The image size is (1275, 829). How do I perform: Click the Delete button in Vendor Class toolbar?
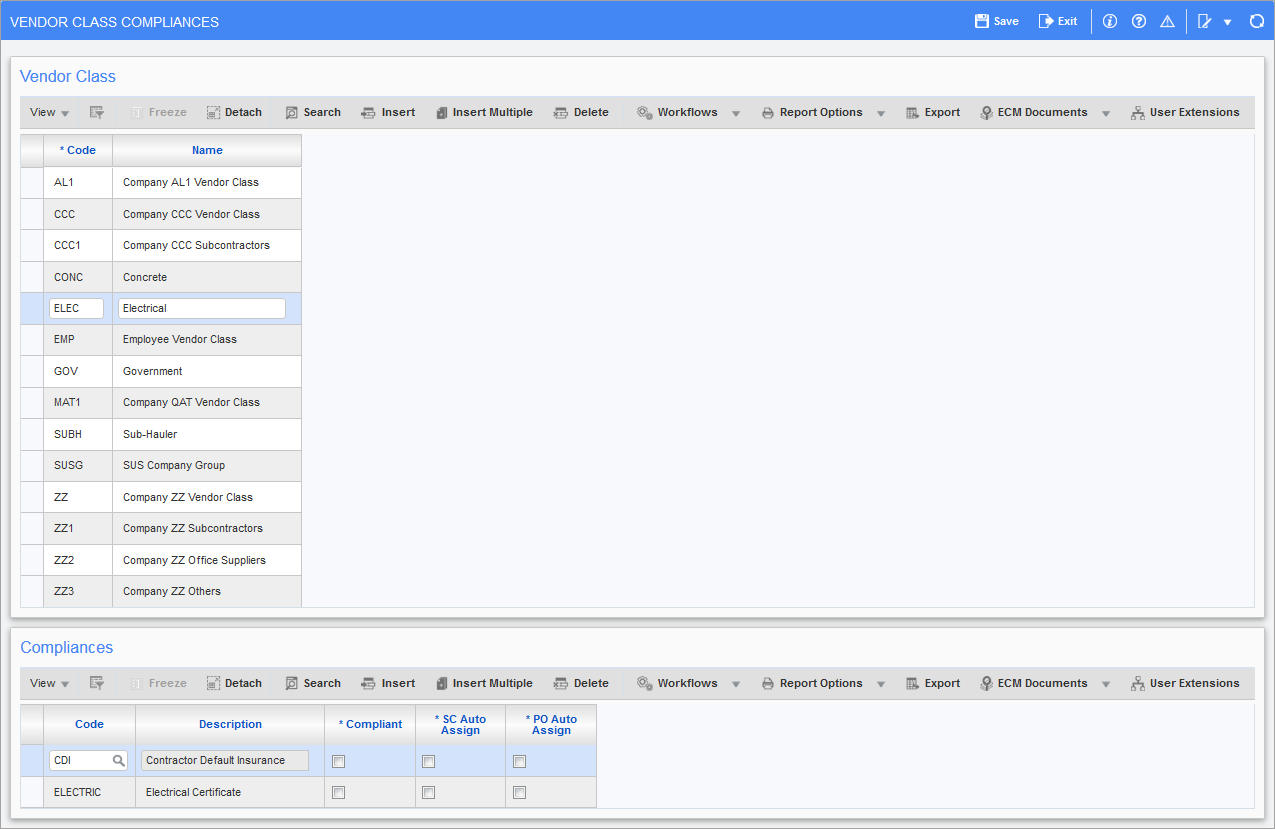(581, 112)
